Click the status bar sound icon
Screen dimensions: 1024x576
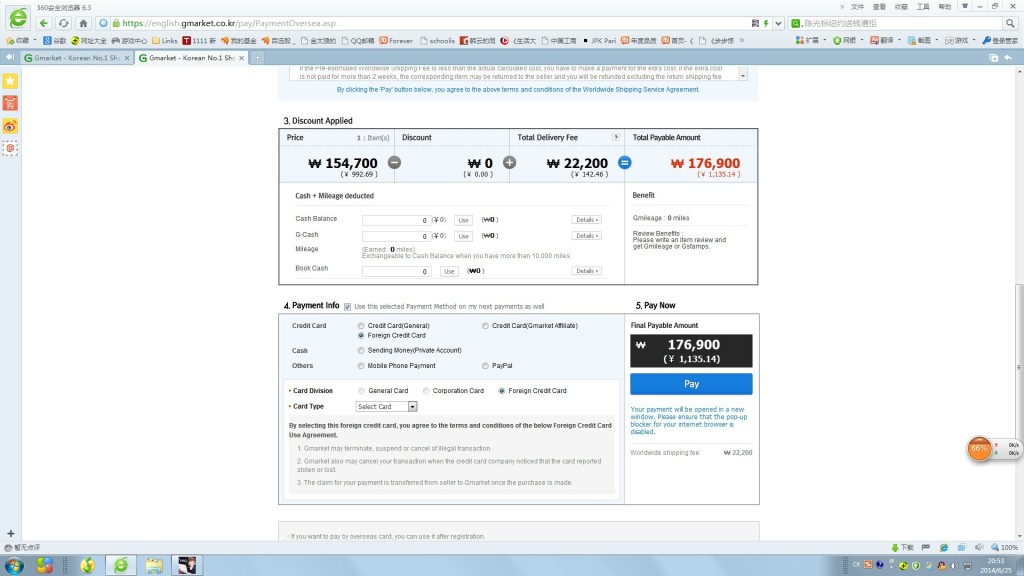coord(978,547)
